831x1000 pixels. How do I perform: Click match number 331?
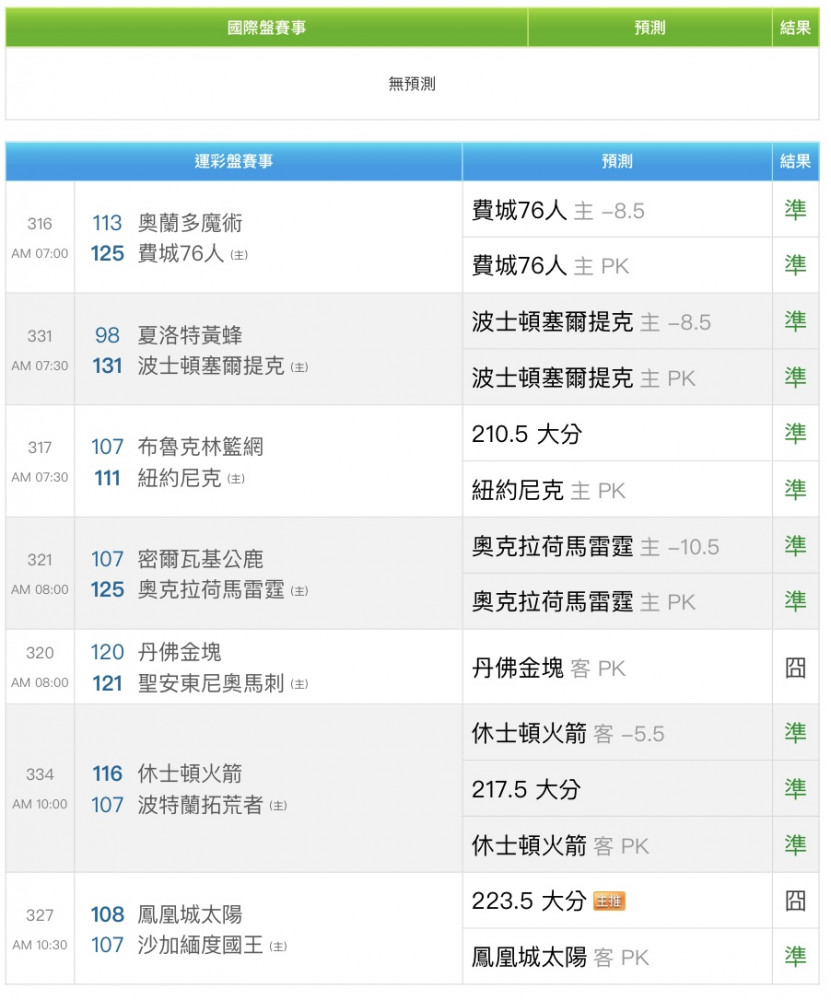tap(40, 336)
